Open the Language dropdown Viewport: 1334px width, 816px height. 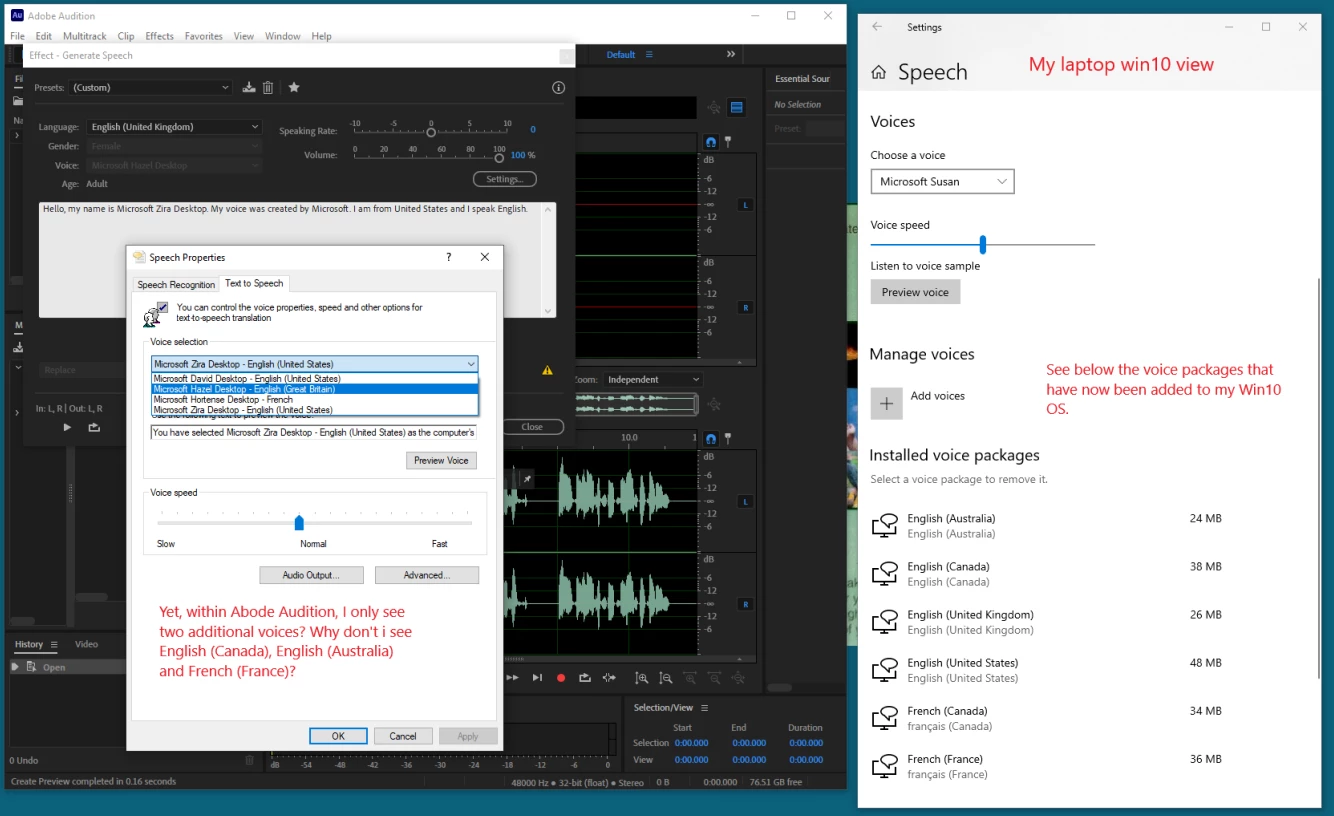point(174,127)
